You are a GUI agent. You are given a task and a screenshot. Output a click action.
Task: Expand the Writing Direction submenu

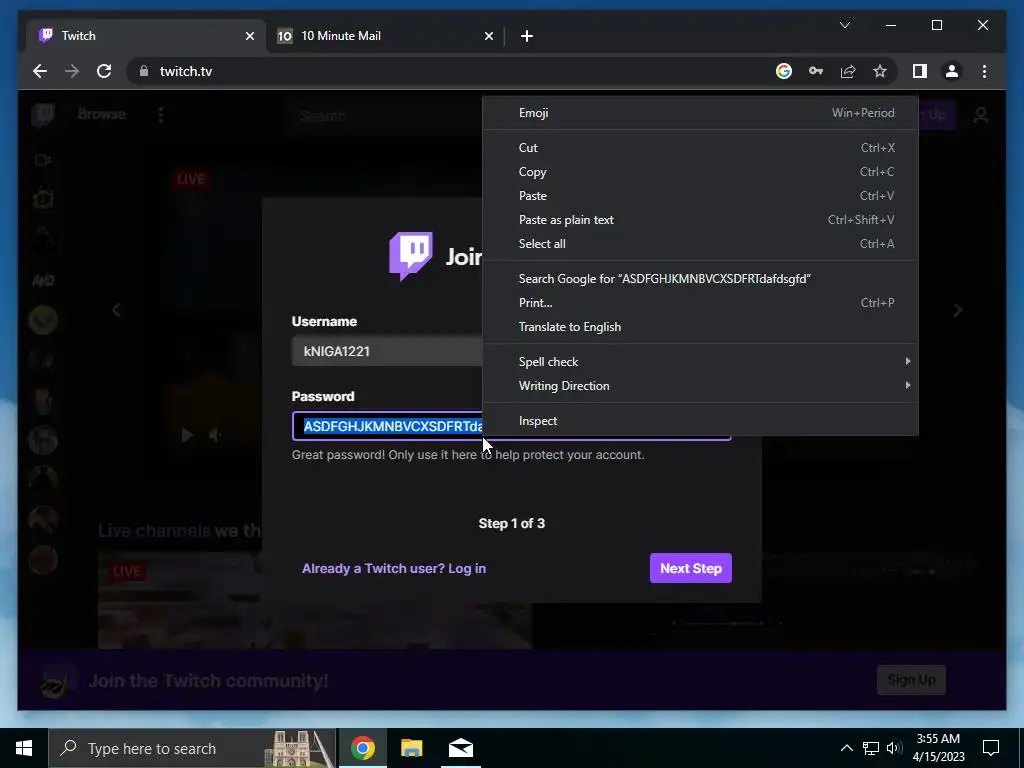click(700, 386)
